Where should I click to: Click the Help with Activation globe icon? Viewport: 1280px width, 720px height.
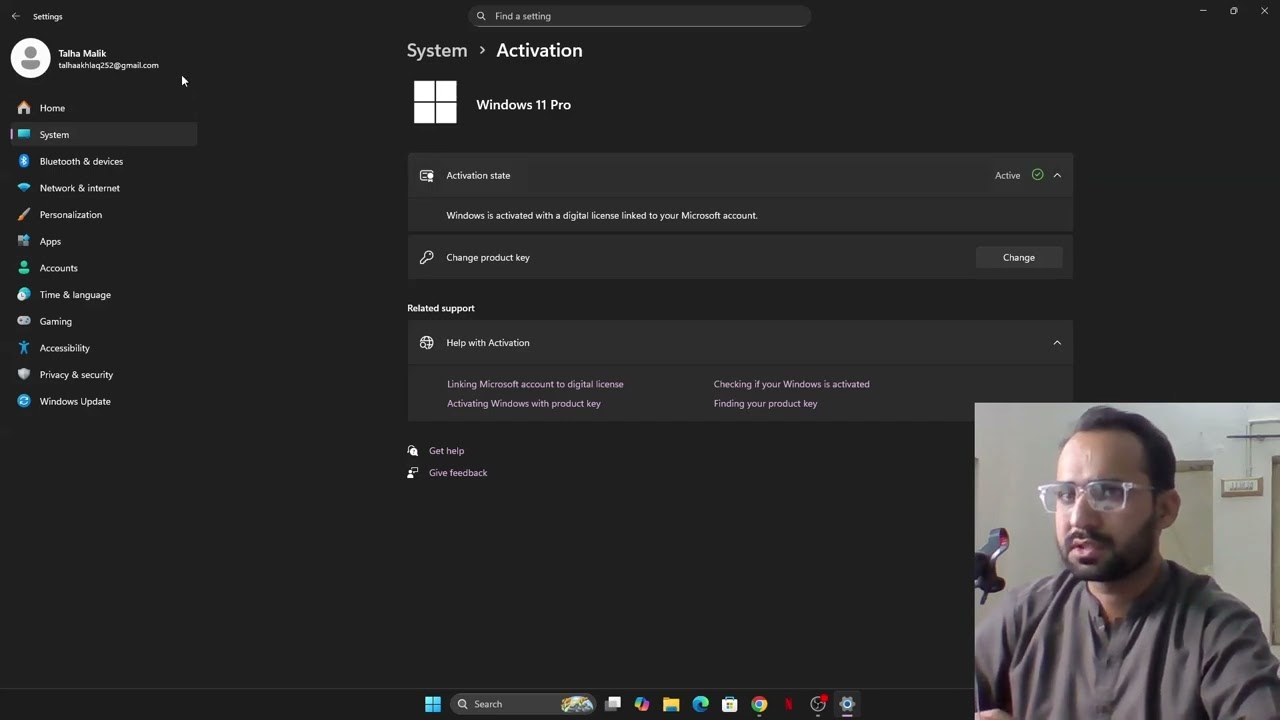point(427,343)
